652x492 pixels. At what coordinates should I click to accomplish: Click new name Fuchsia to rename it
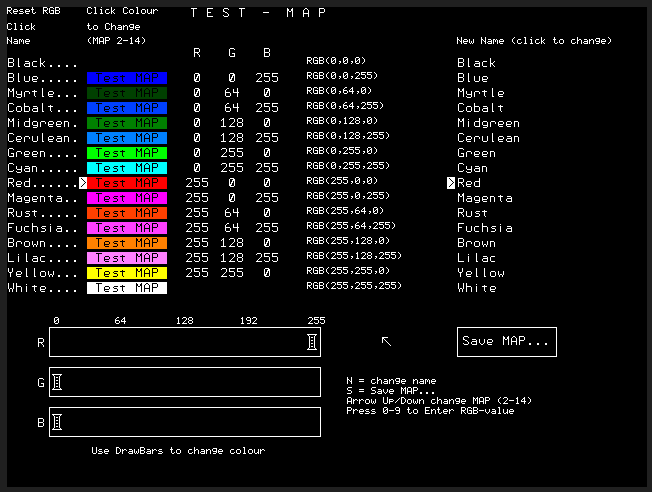485,228
